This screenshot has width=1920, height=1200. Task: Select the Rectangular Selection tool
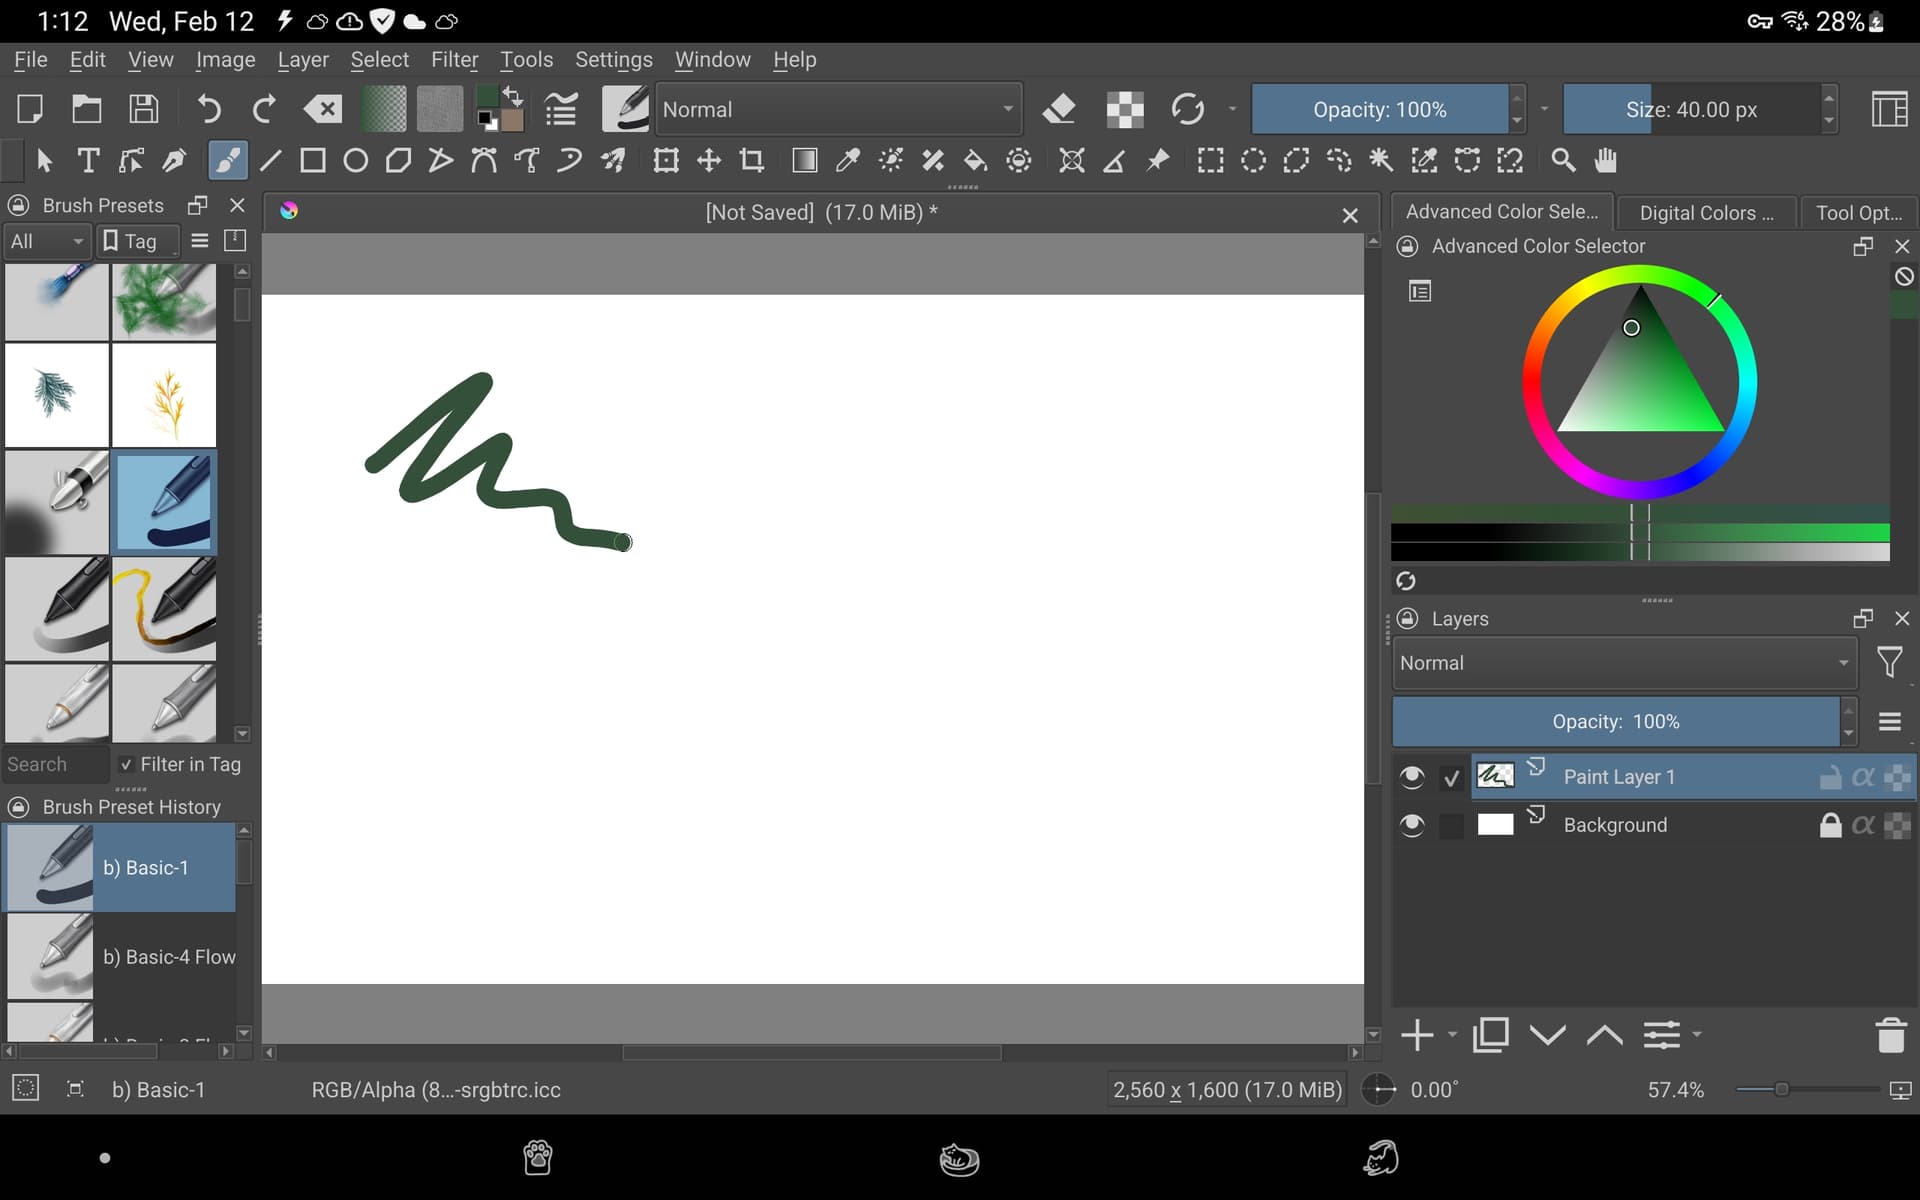pos(1211,160)
